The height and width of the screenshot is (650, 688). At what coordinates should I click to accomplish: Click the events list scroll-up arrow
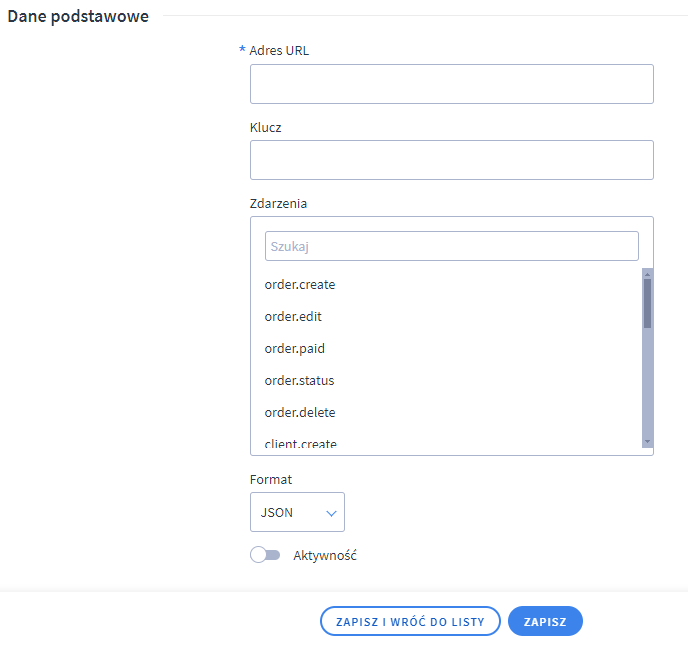648,274
